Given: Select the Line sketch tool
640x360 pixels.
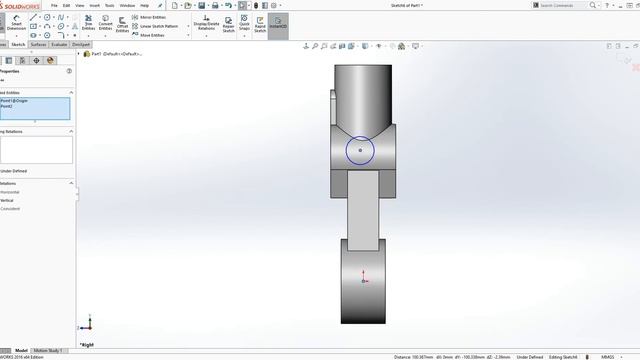Looking at the screenshot, I should 33,17.
